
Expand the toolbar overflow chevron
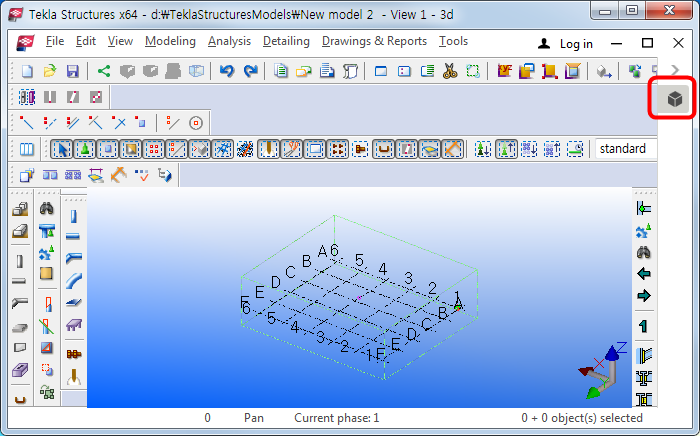pos(676,71)
